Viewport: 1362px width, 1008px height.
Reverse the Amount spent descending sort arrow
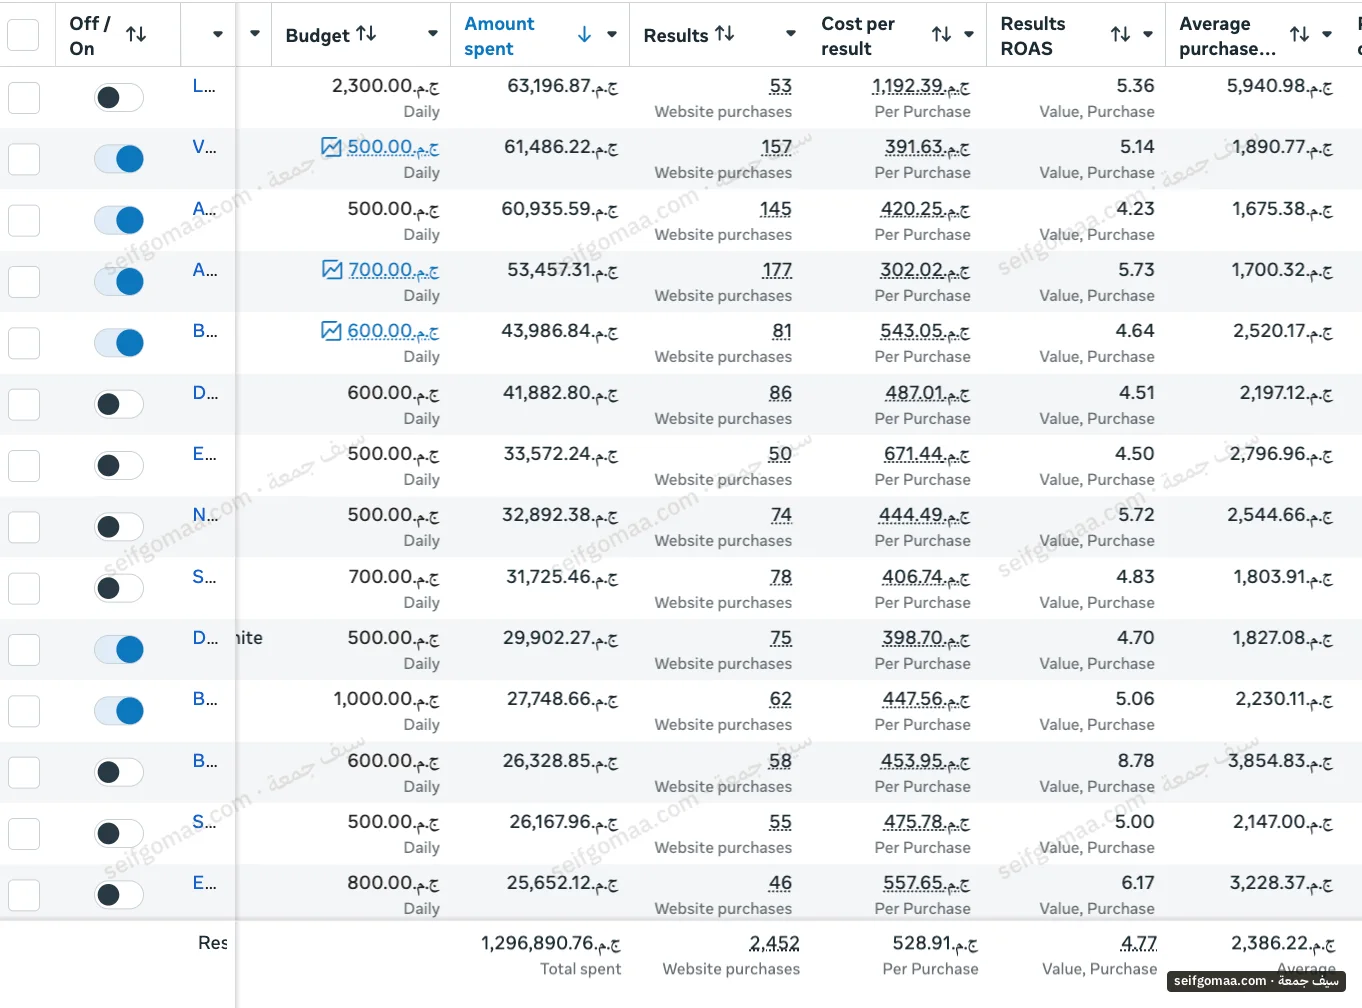point(585,35)
